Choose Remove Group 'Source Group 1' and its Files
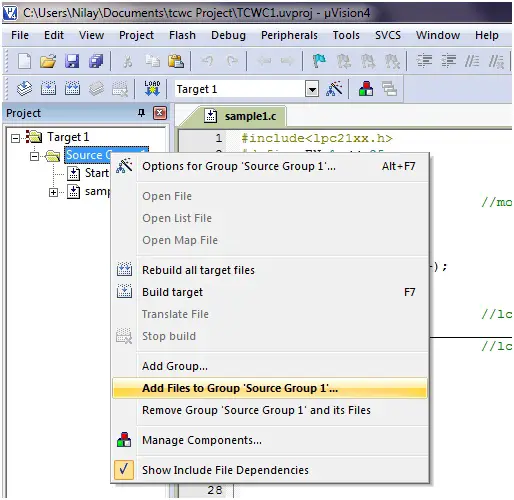Viewport: 514px width, 500px height. [x=270, y=410]
